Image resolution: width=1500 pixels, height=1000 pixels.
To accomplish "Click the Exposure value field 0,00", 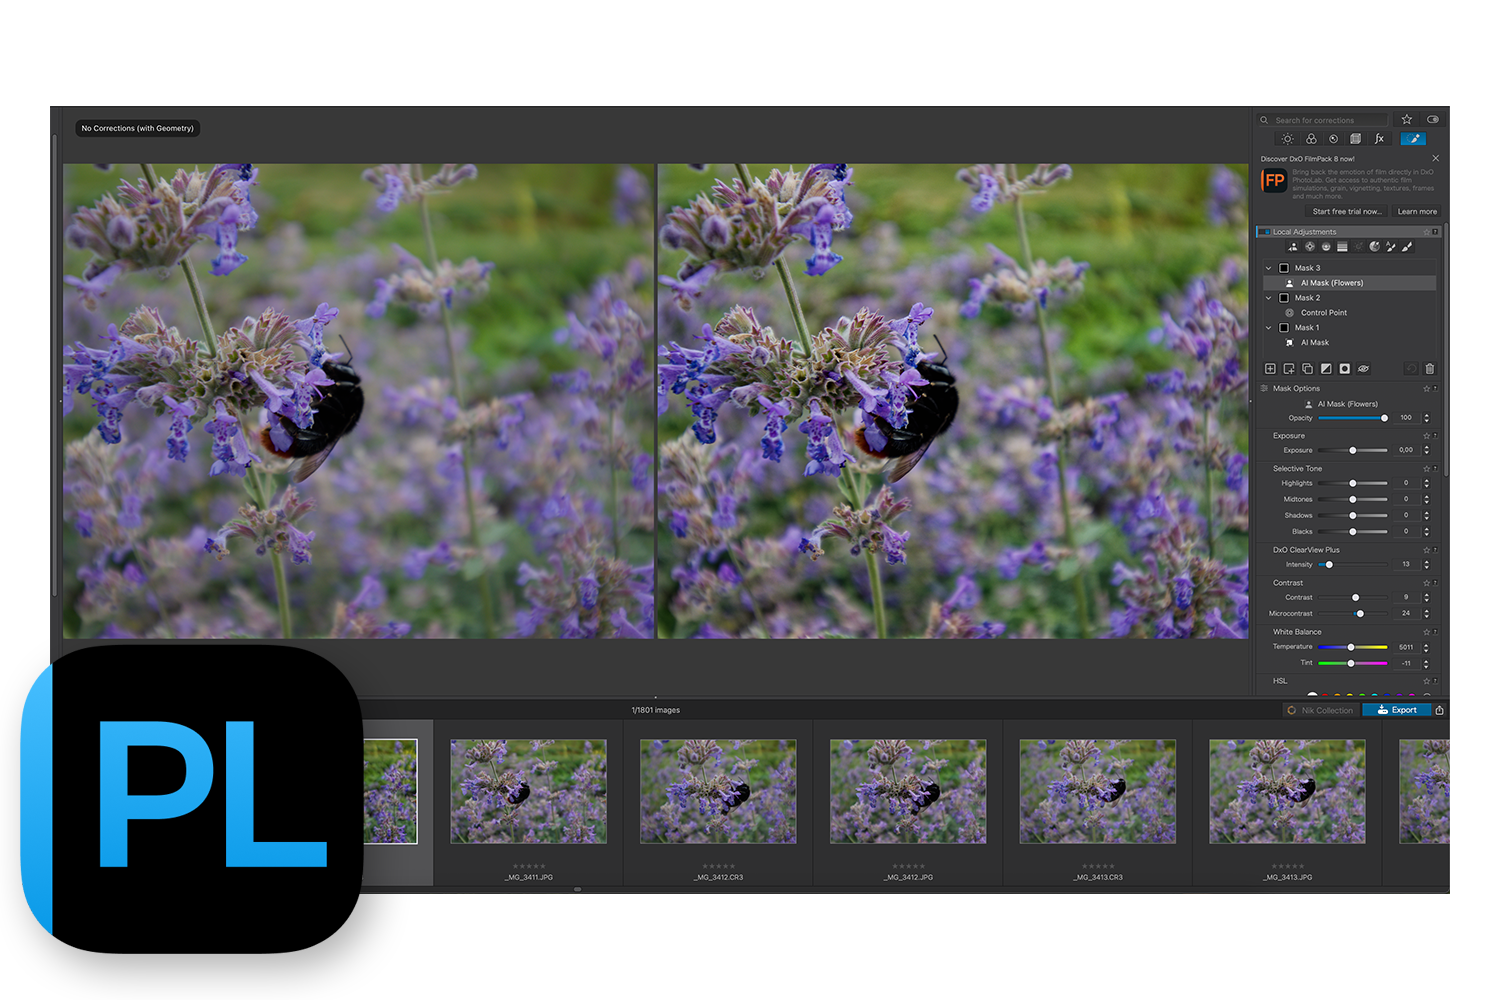I will (1406, 450).
